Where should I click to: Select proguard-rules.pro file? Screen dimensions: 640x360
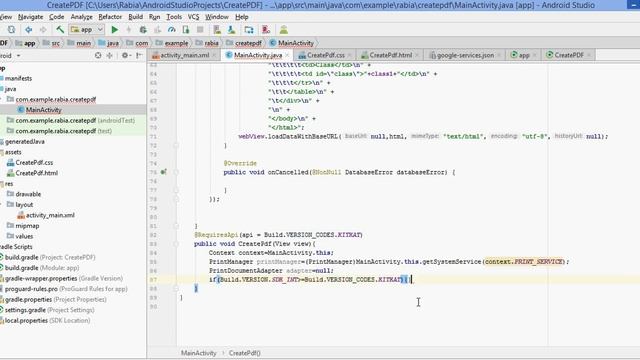point(66,289)
